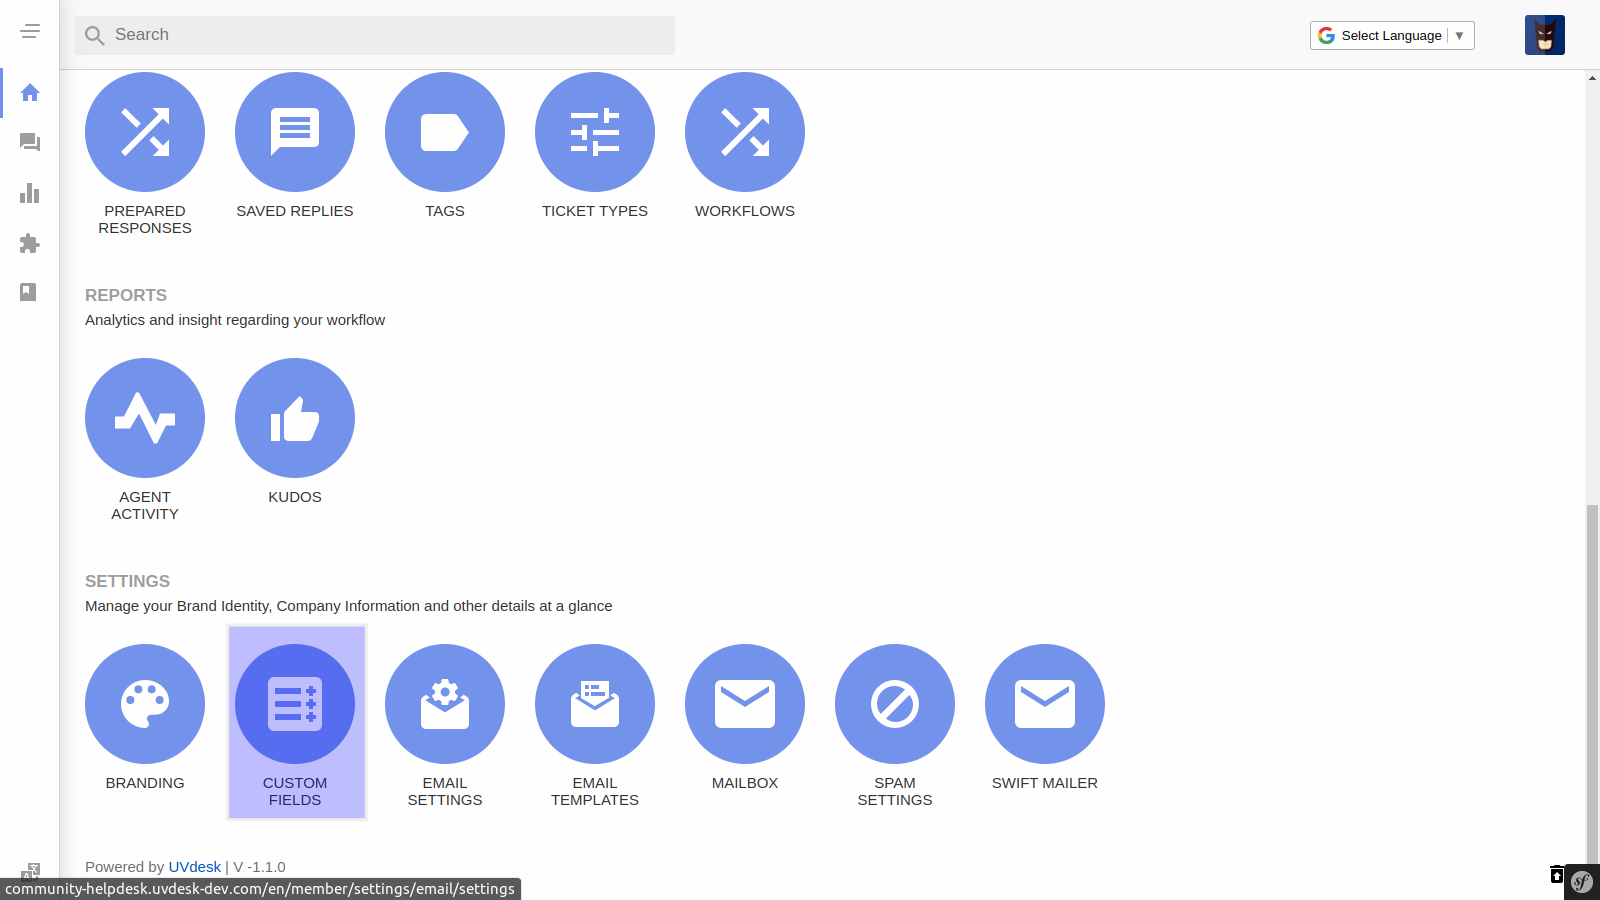Screen dimensions: 1600x900
Task: Go to Home in the sidebar
Action: [x=30, y=93]
